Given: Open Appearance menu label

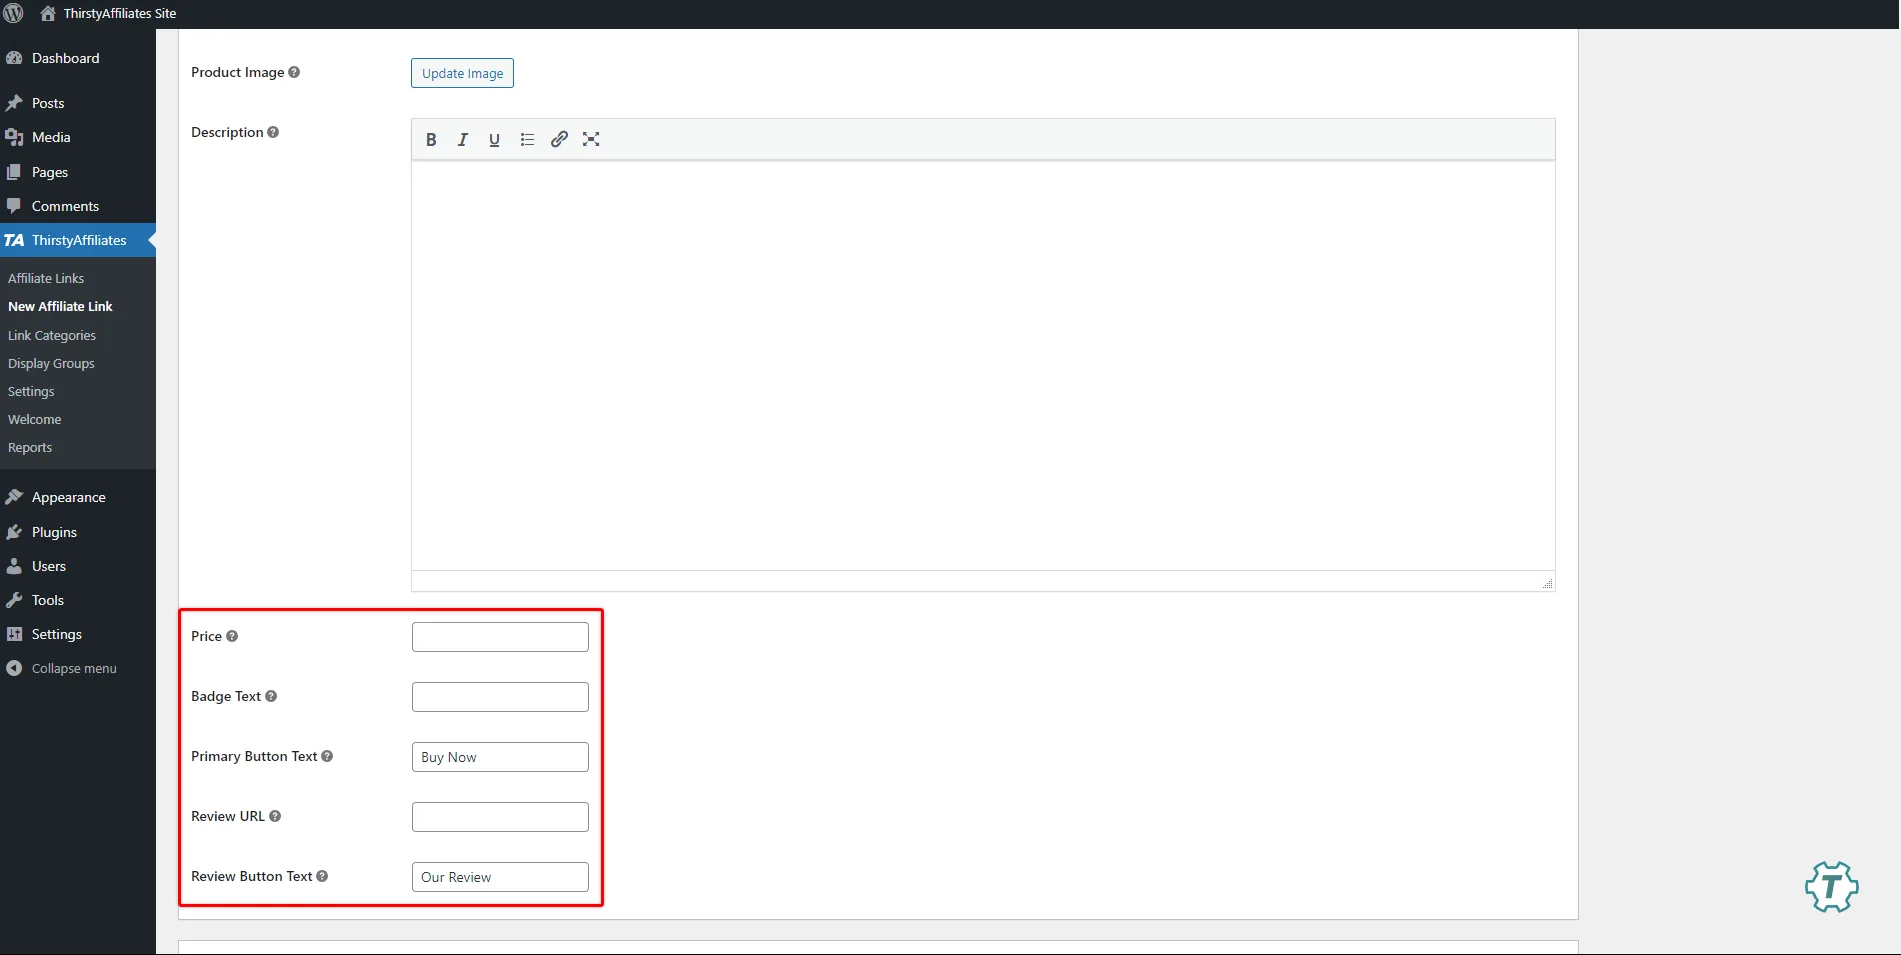Looking at the screenshot, I should pyautogui.click(x=69, y=497).
